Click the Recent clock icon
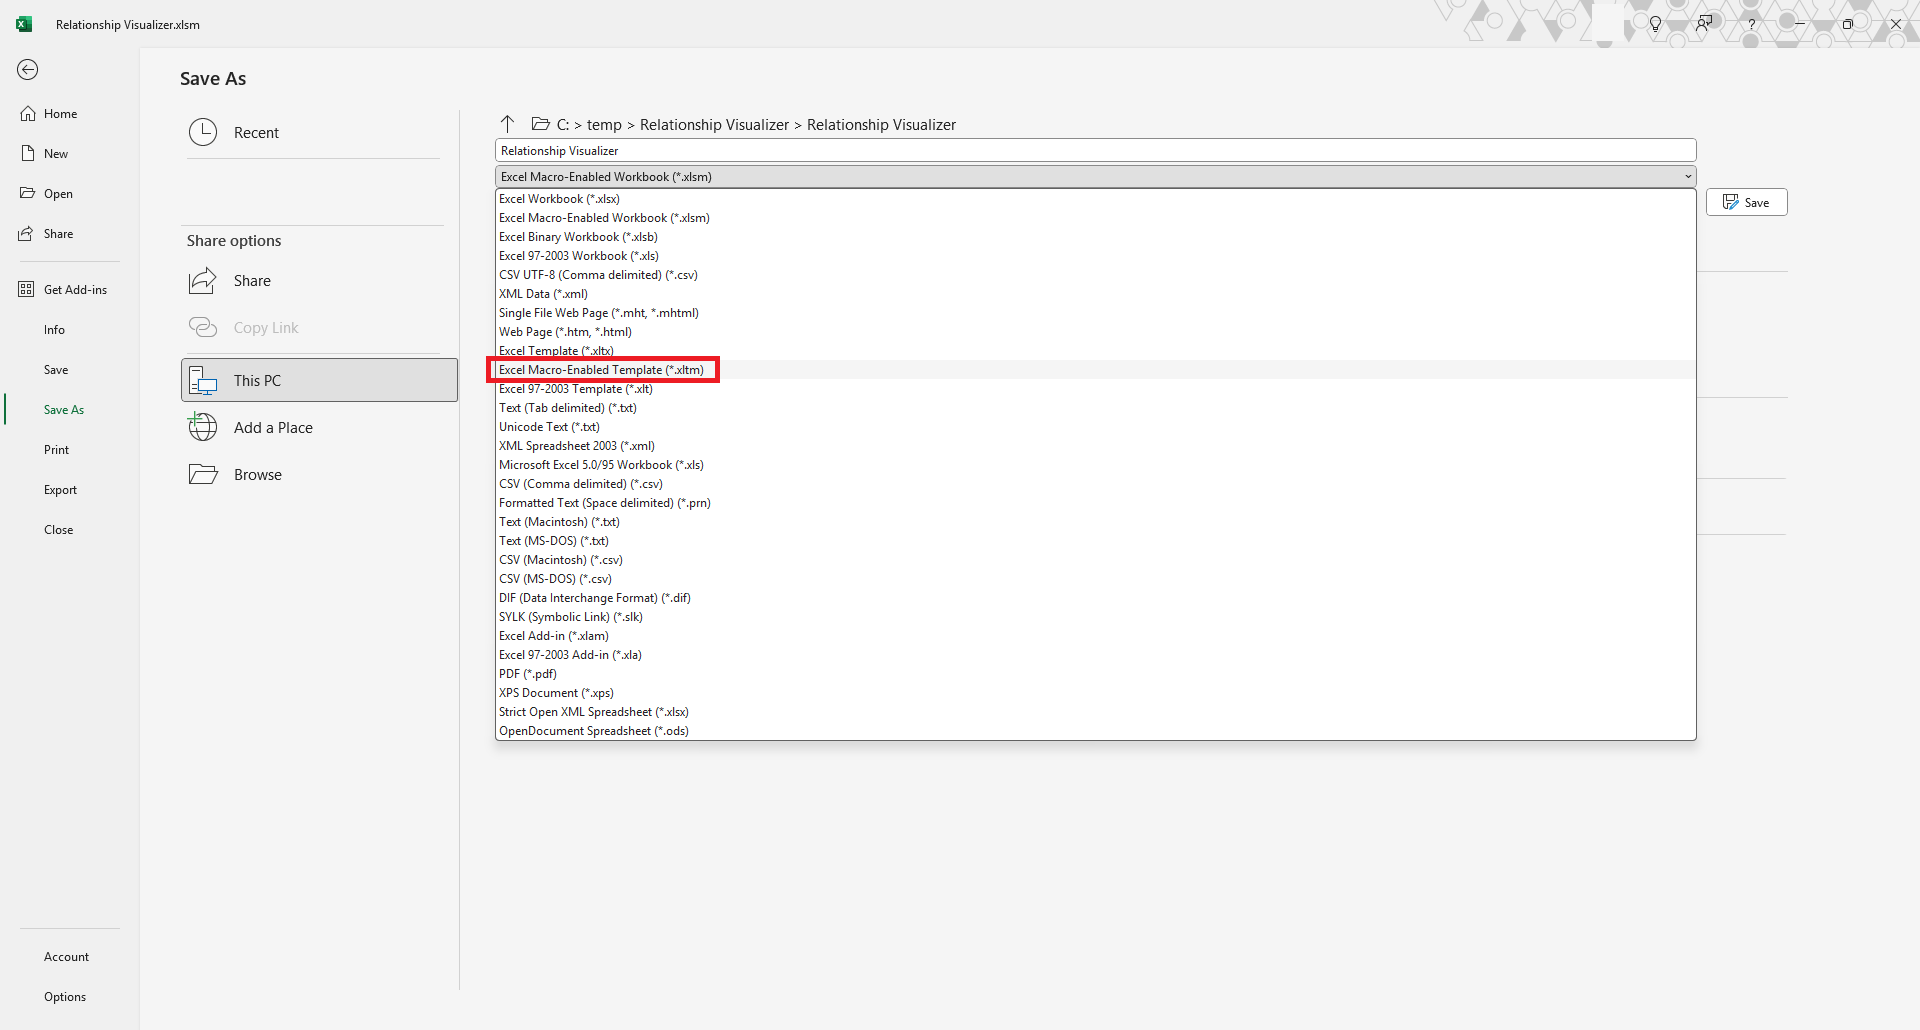 point(203,132)
